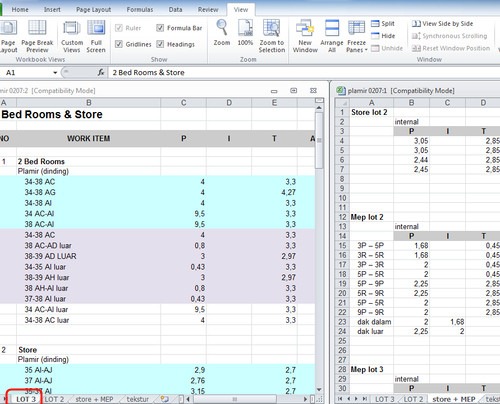This screenshot has width=500, height=404.
Task: Click cell 'Mep lot 2' in right window
Action: 371,217
